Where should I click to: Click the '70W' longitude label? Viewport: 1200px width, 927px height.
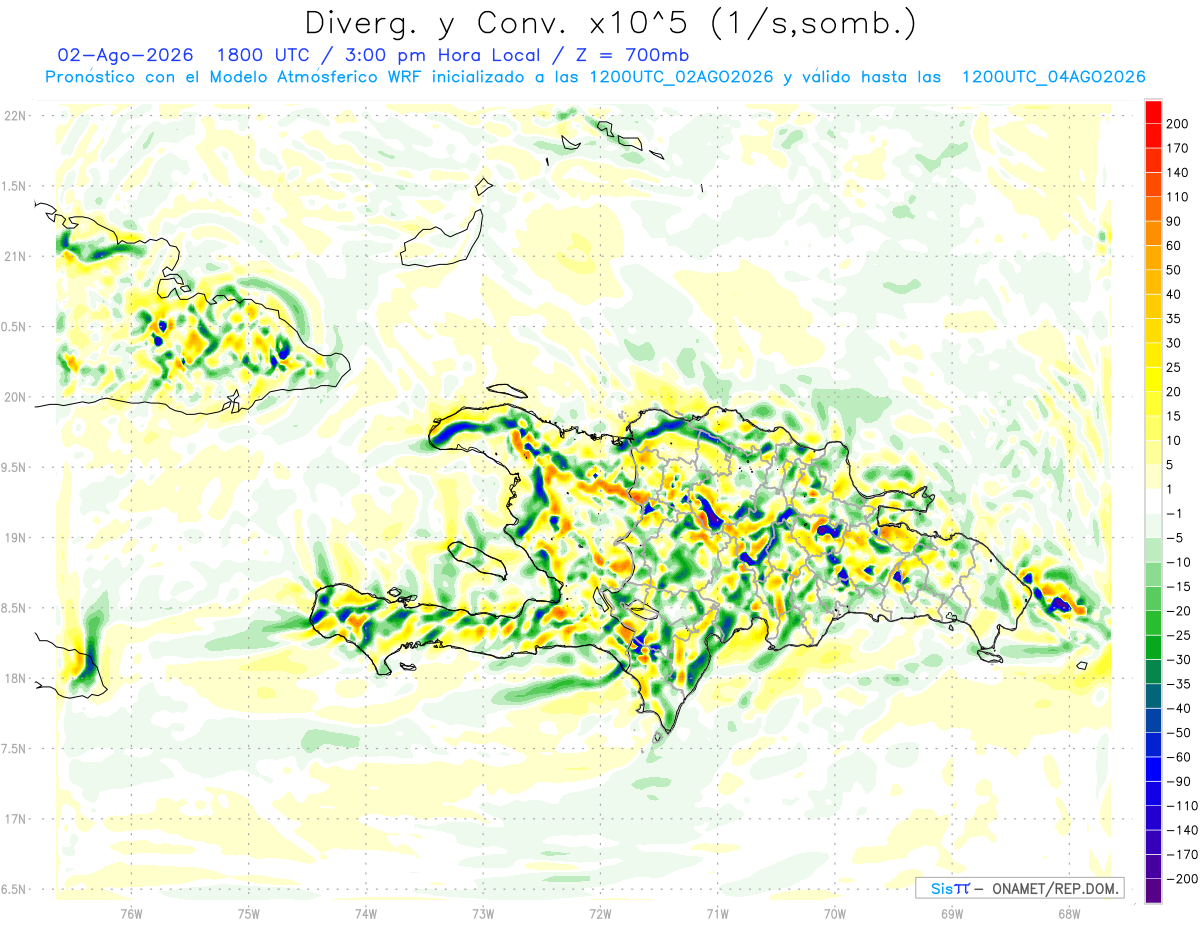[x=835, y=913]
